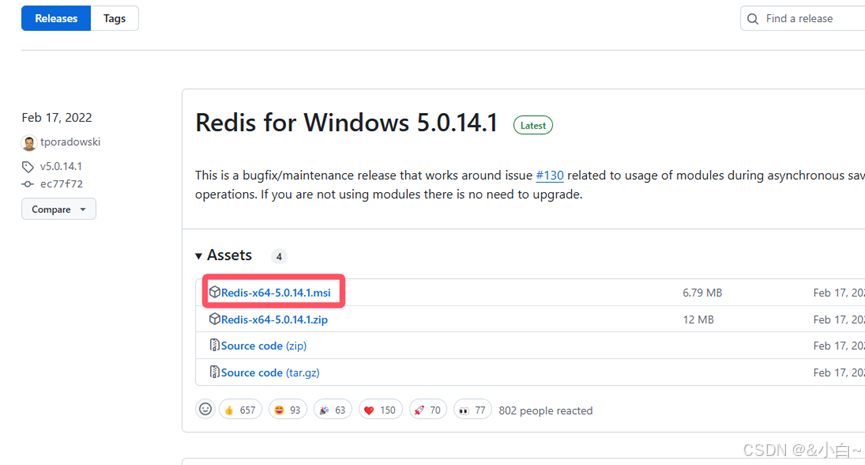Open tporadowski's avatar image
This screenshot has width=865, height=465.
[29, 143]
